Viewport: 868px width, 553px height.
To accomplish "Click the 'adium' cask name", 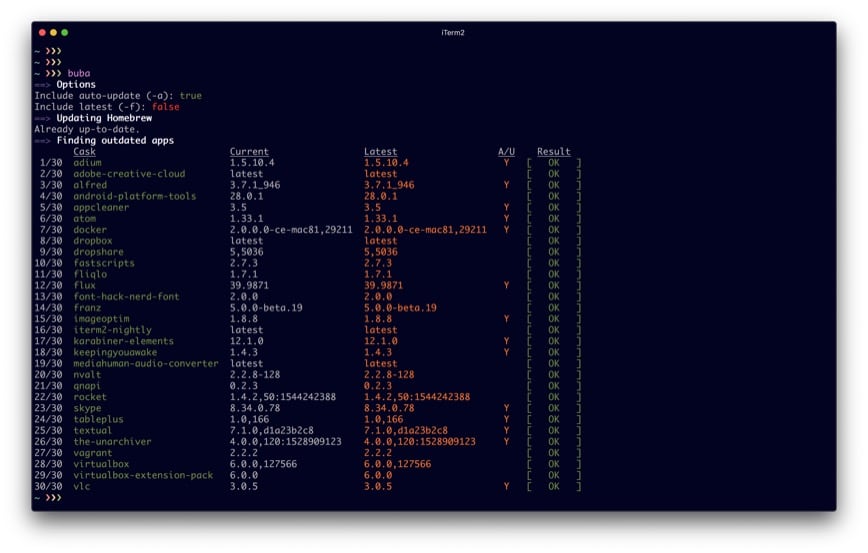I will point(87,163).
